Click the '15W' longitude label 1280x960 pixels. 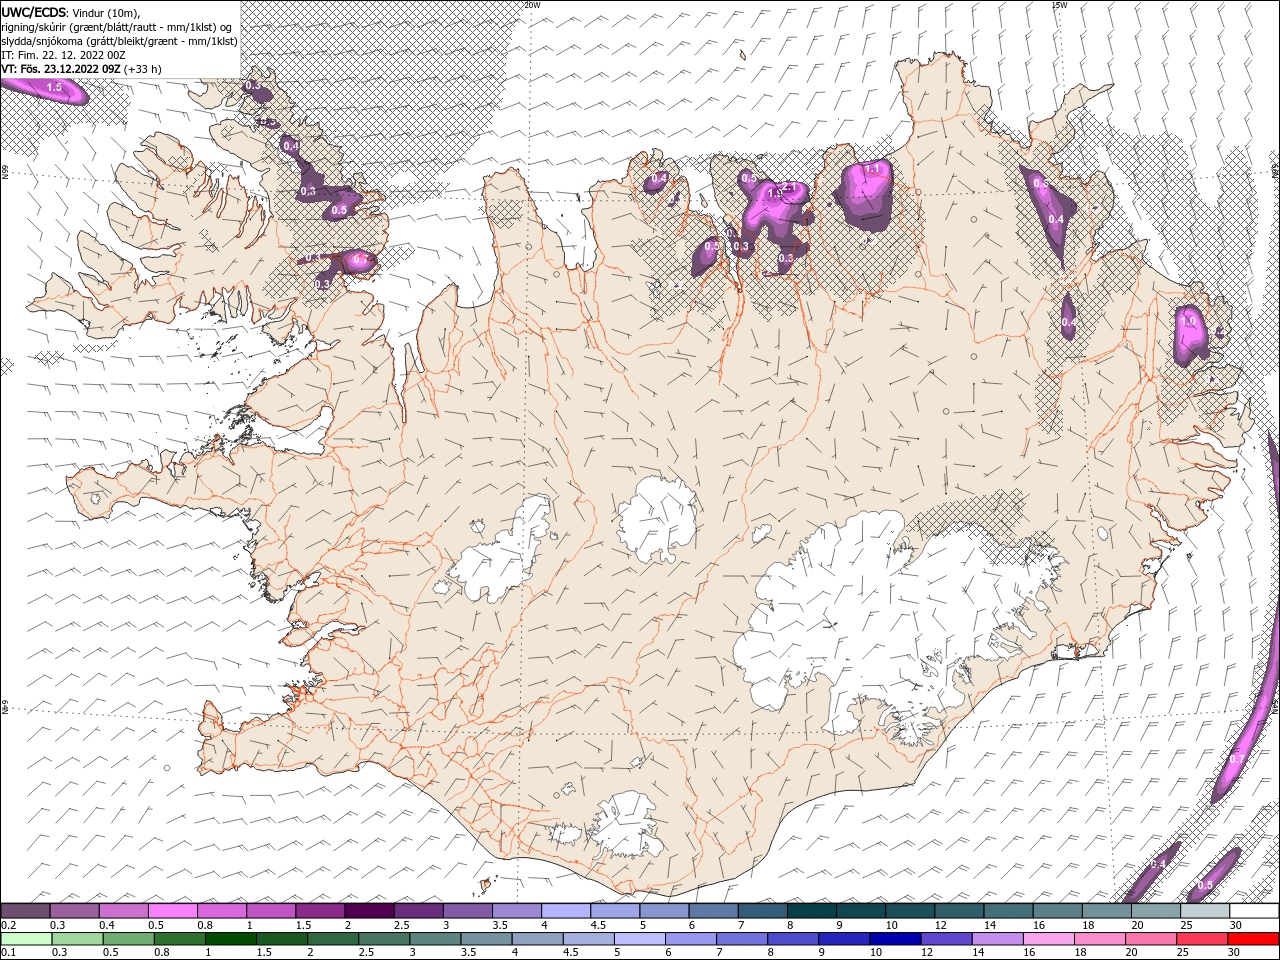coord(1059,5)
